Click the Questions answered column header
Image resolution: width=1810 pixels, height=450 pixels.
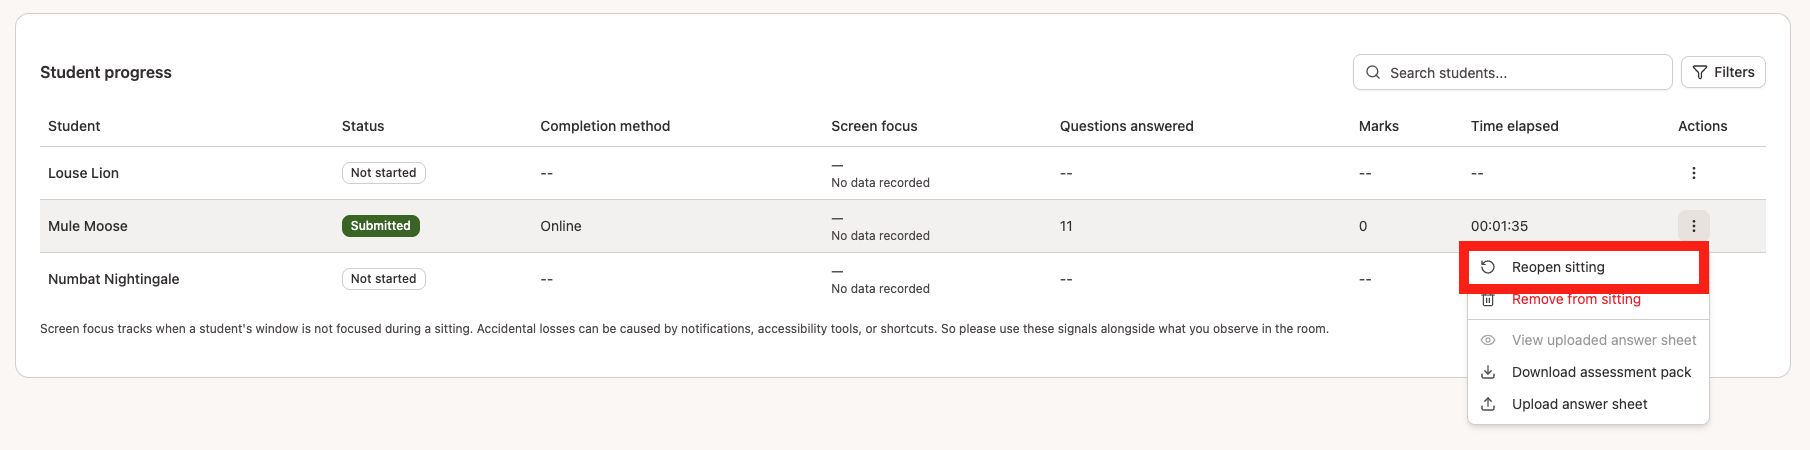pyautogui.click(x=1127, y=126)
